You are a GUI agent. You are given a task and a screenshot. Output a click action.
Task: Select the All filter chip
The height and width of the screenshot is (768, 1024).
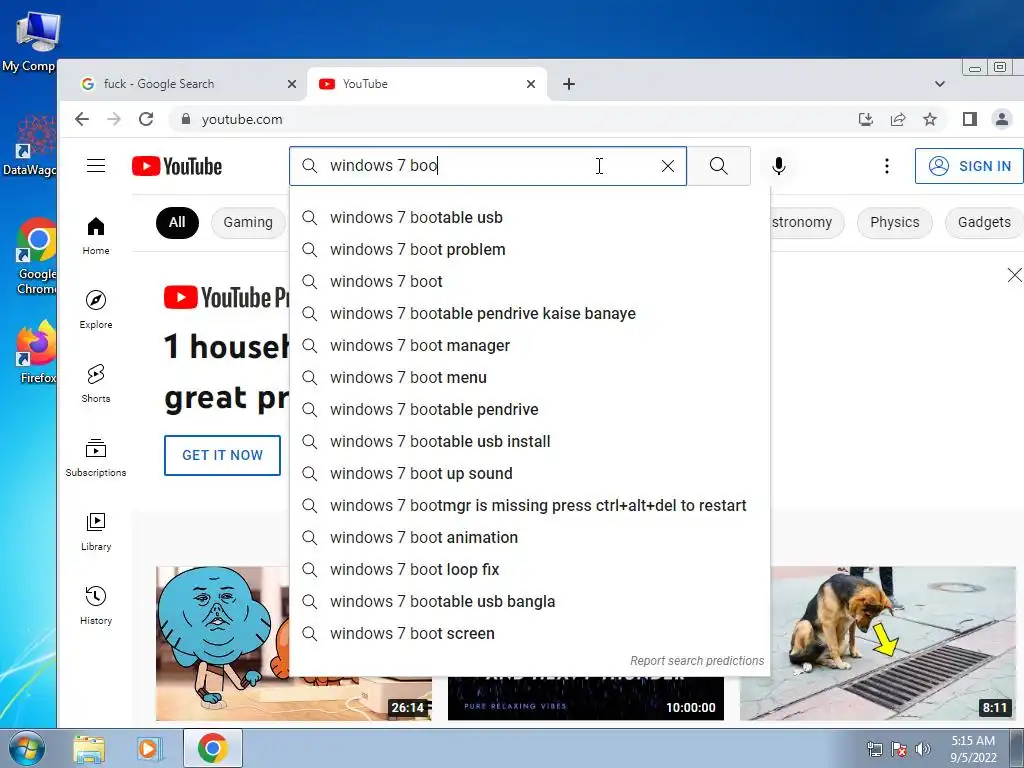[177, 222]
